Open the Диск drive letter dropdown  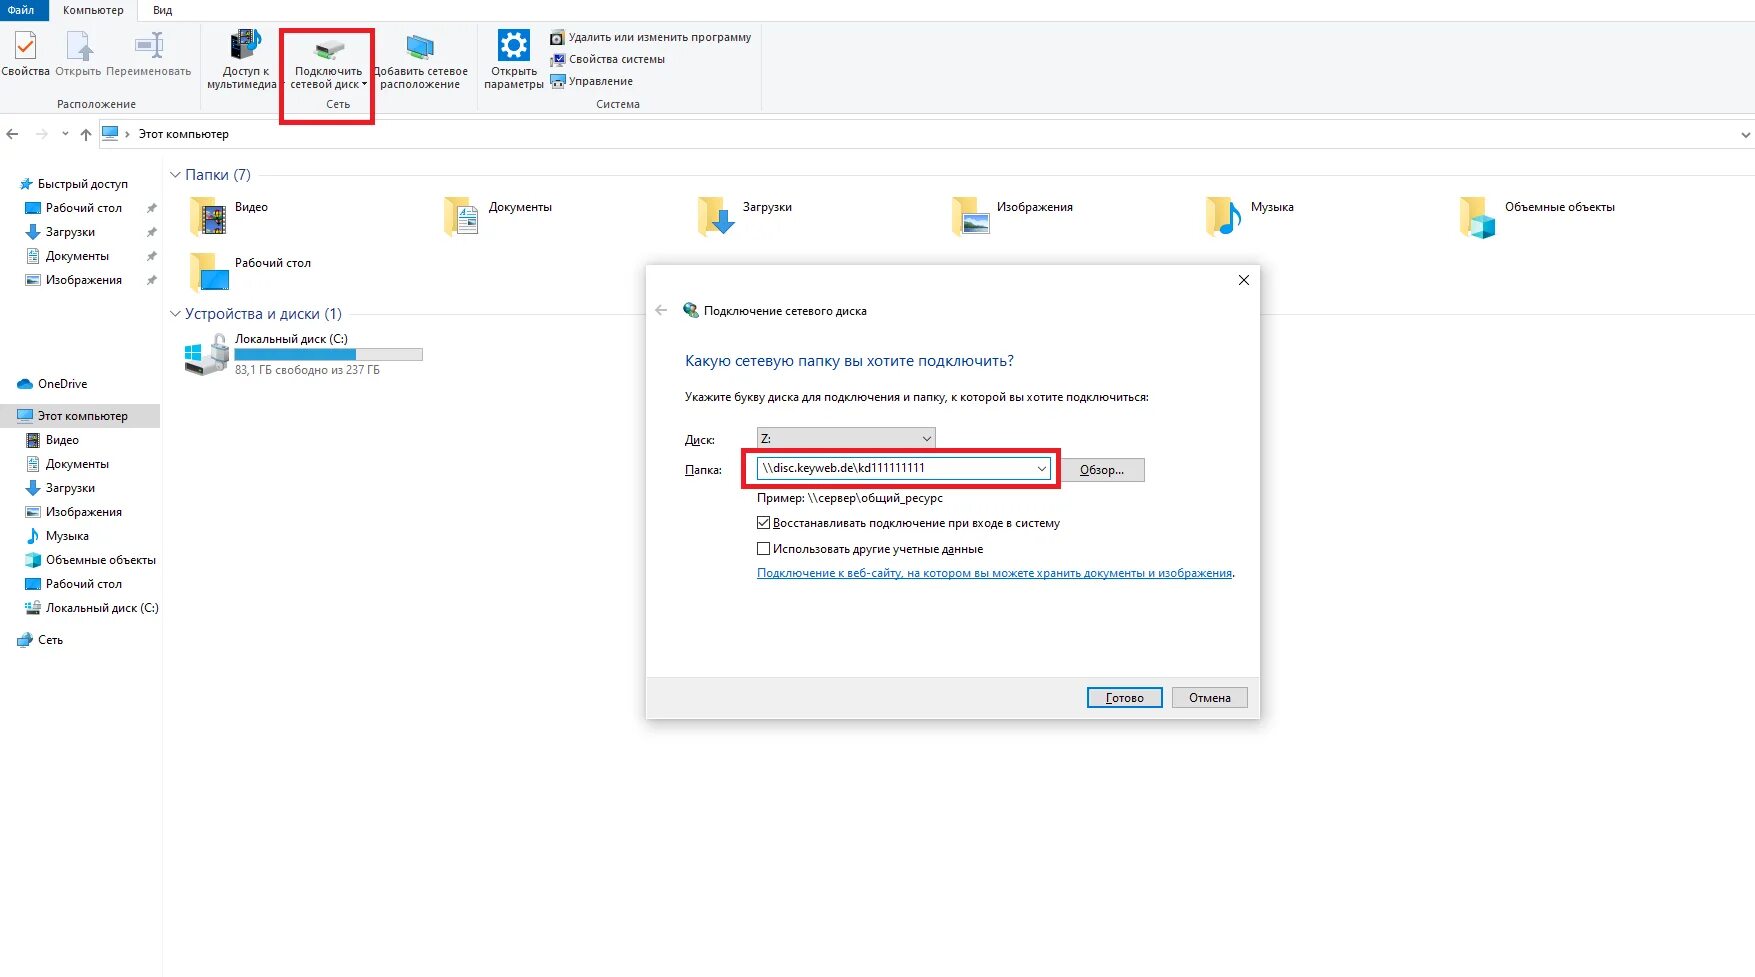pyautogui.click(x=846, y=438)
